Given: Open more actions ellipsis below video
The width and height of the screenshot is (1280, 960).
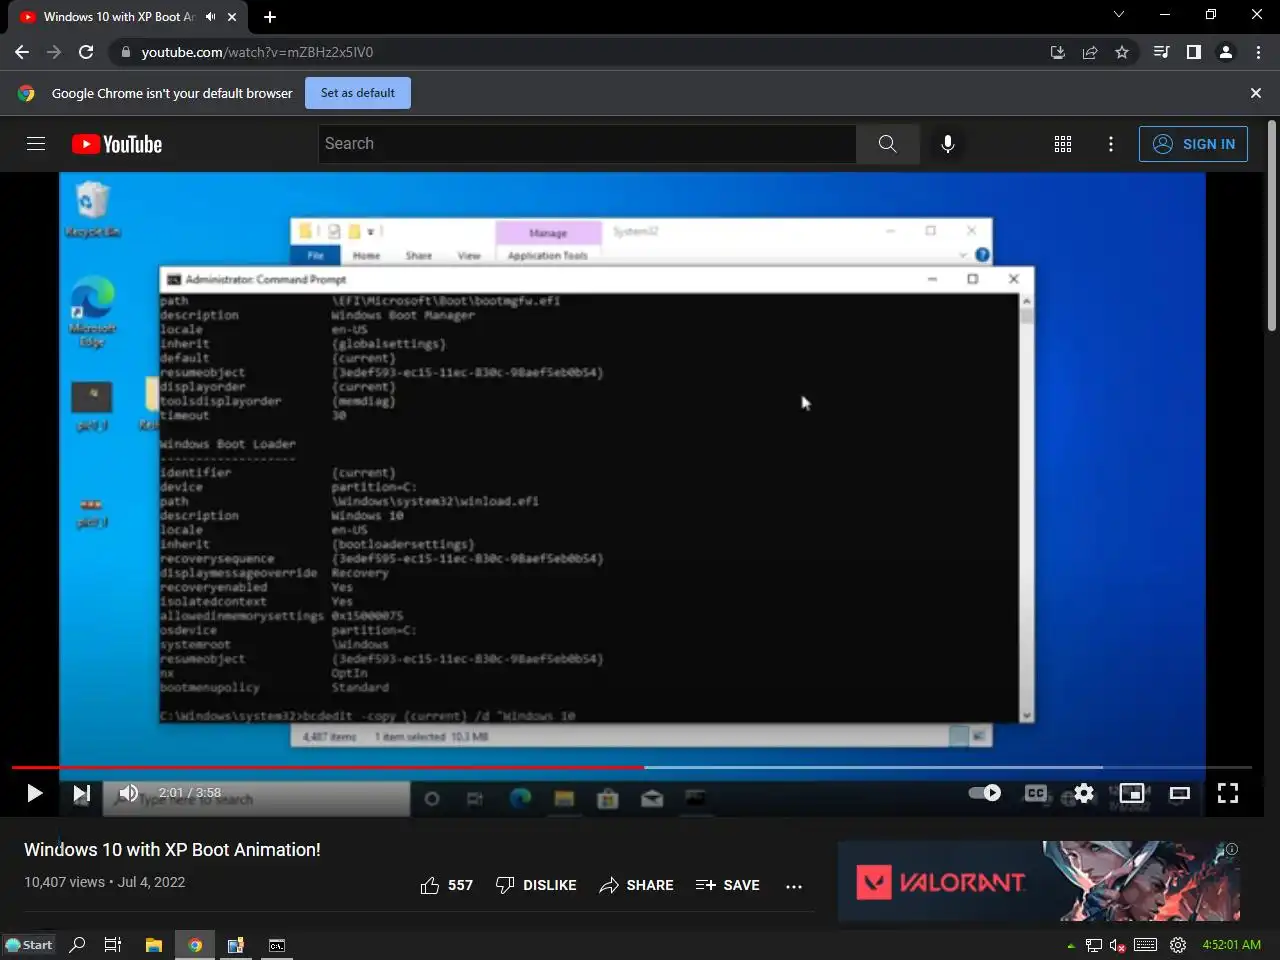Looking at the screenshot, I should click(794, 886).
